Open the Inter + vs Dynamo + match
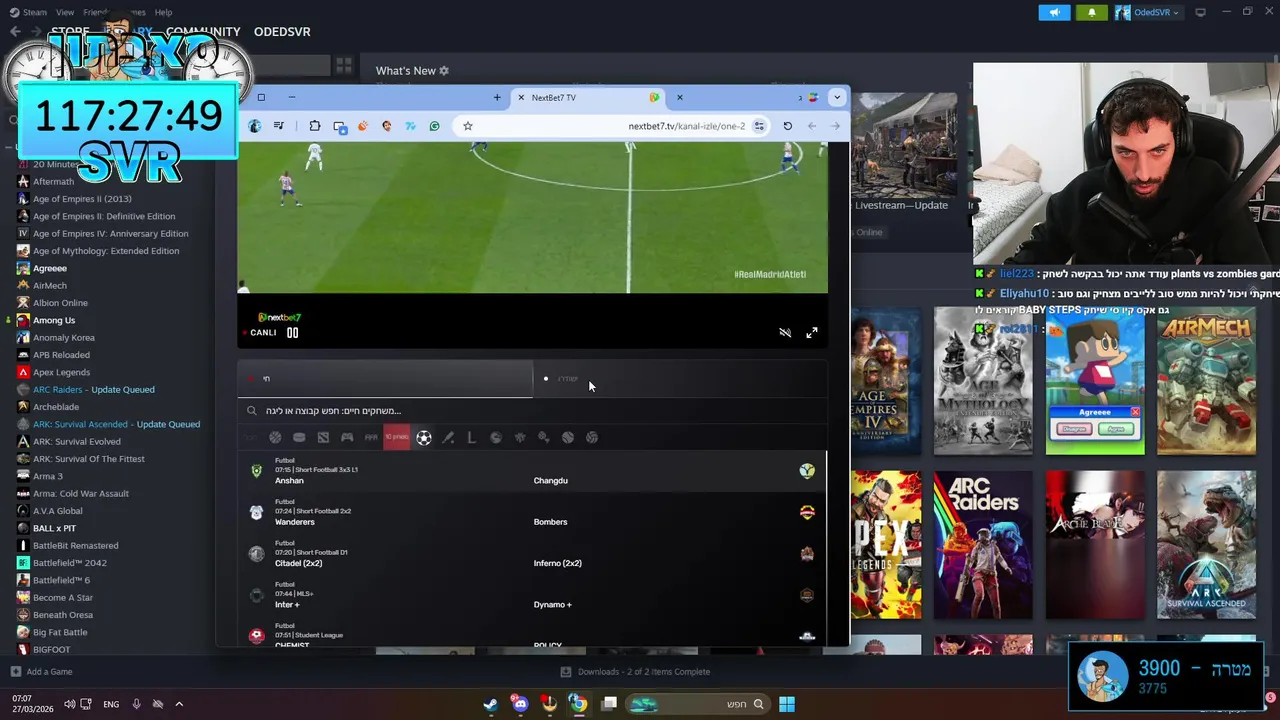 tap(532, 595)
